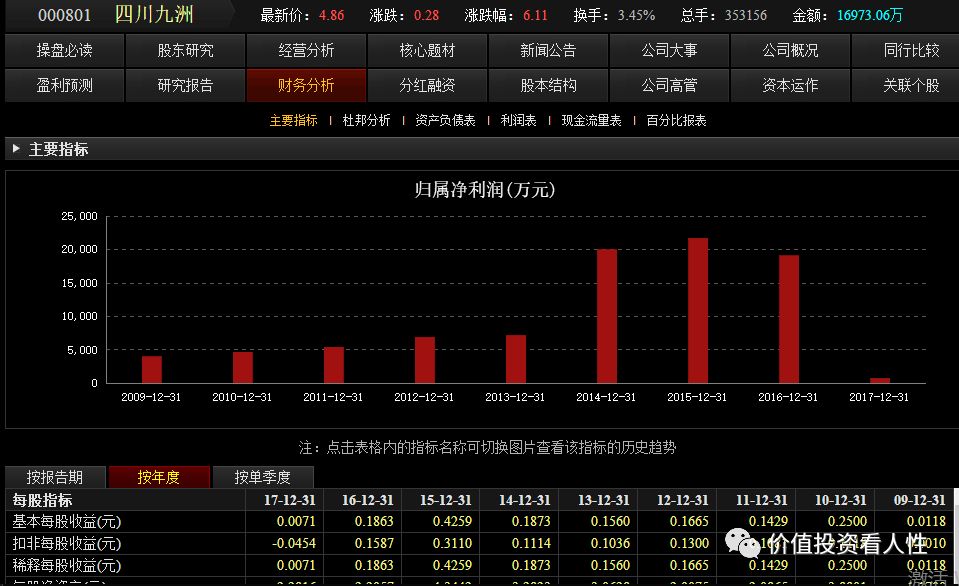Go to 核心题材 tab
Screen dimensions: 959x586
coord(428,50)
